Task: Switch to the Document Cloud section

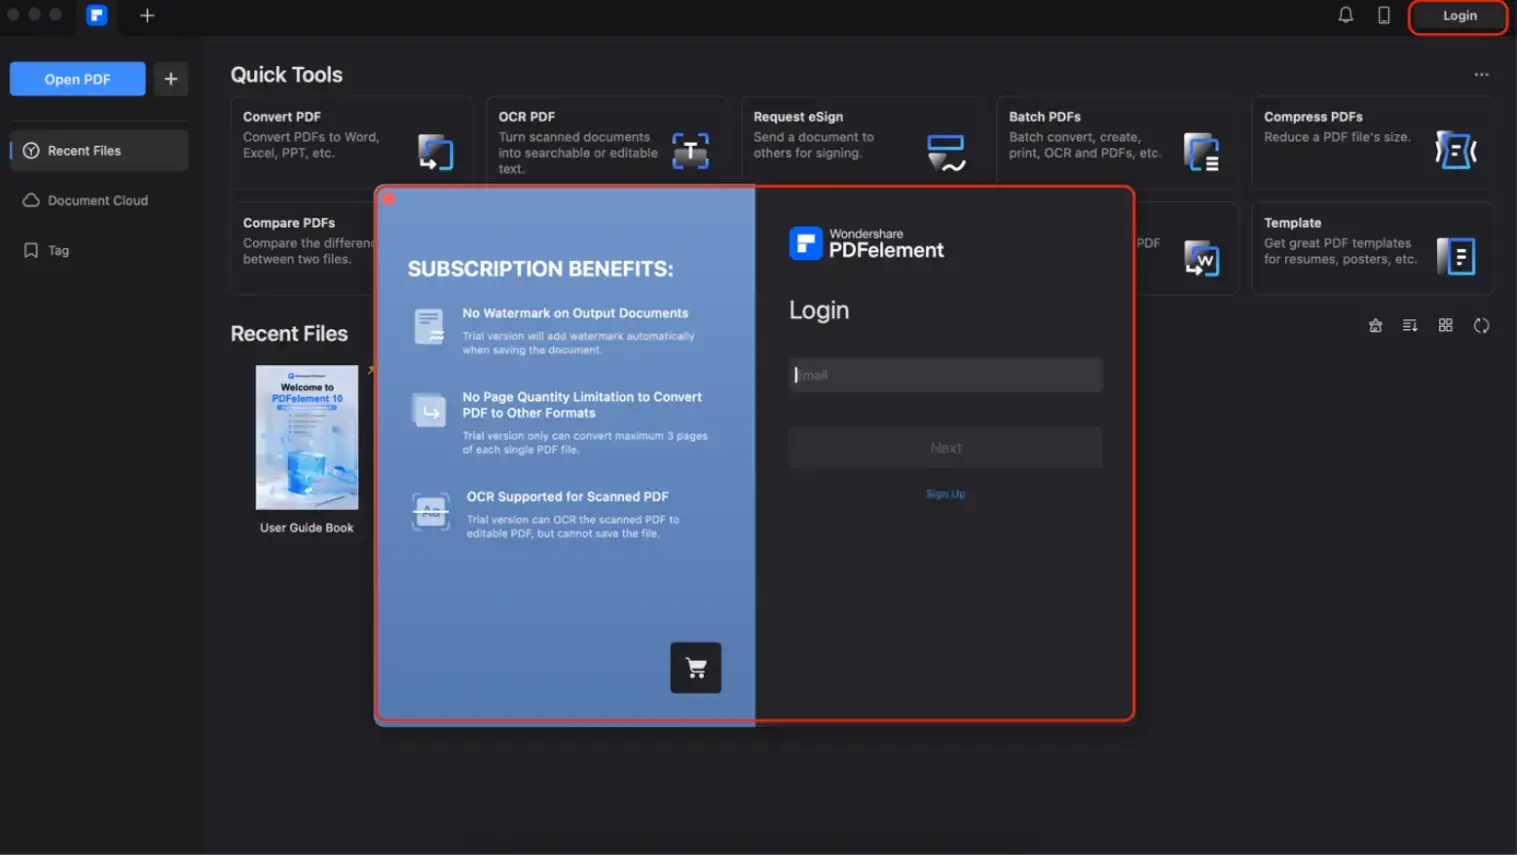Action: (x=93, y=200)
